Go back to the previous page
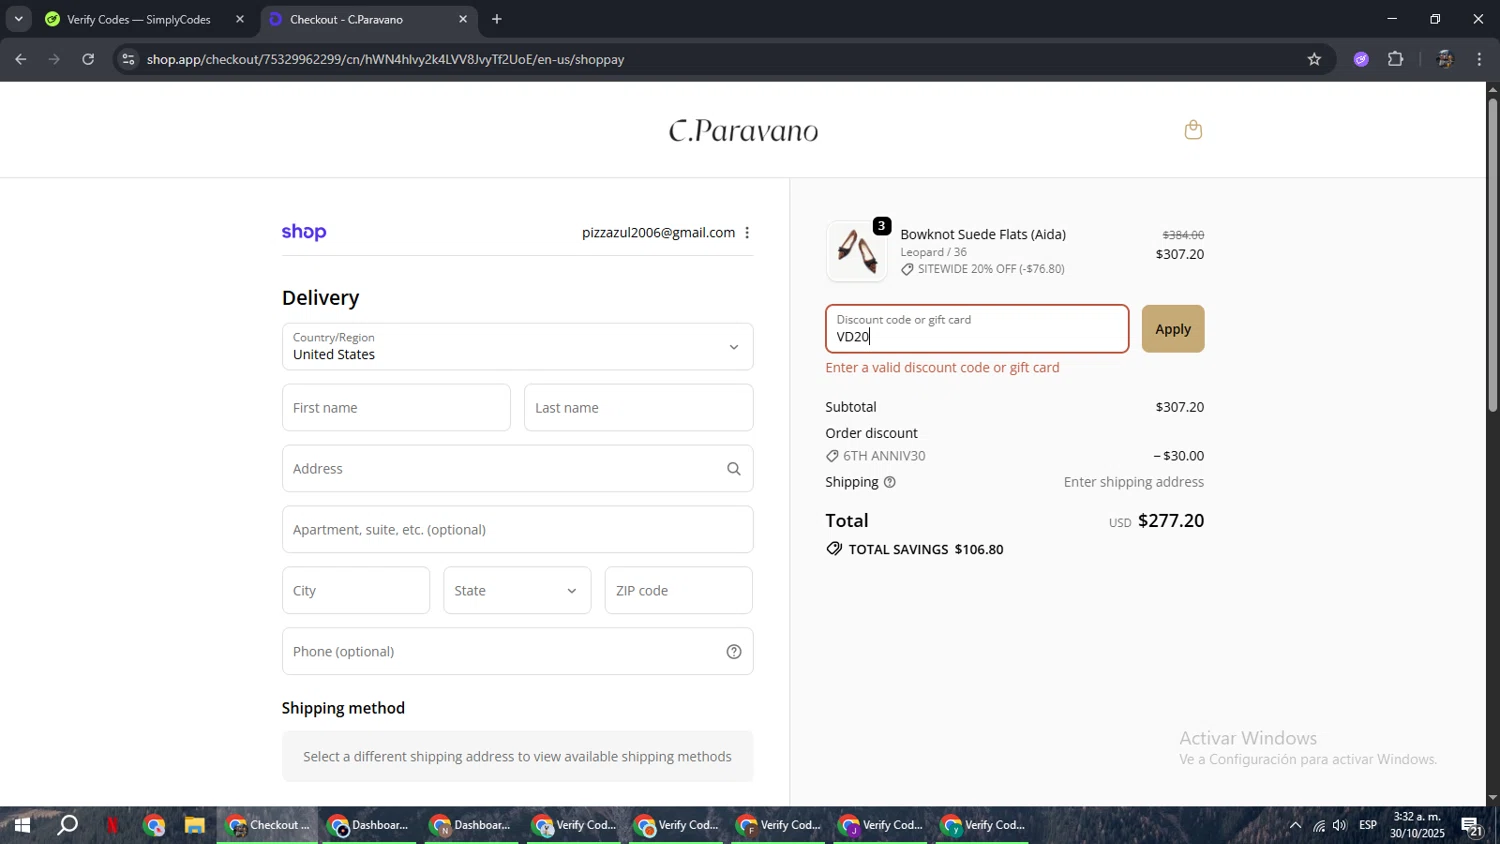Screen dimensions: 1500x844 coord(21,59)
